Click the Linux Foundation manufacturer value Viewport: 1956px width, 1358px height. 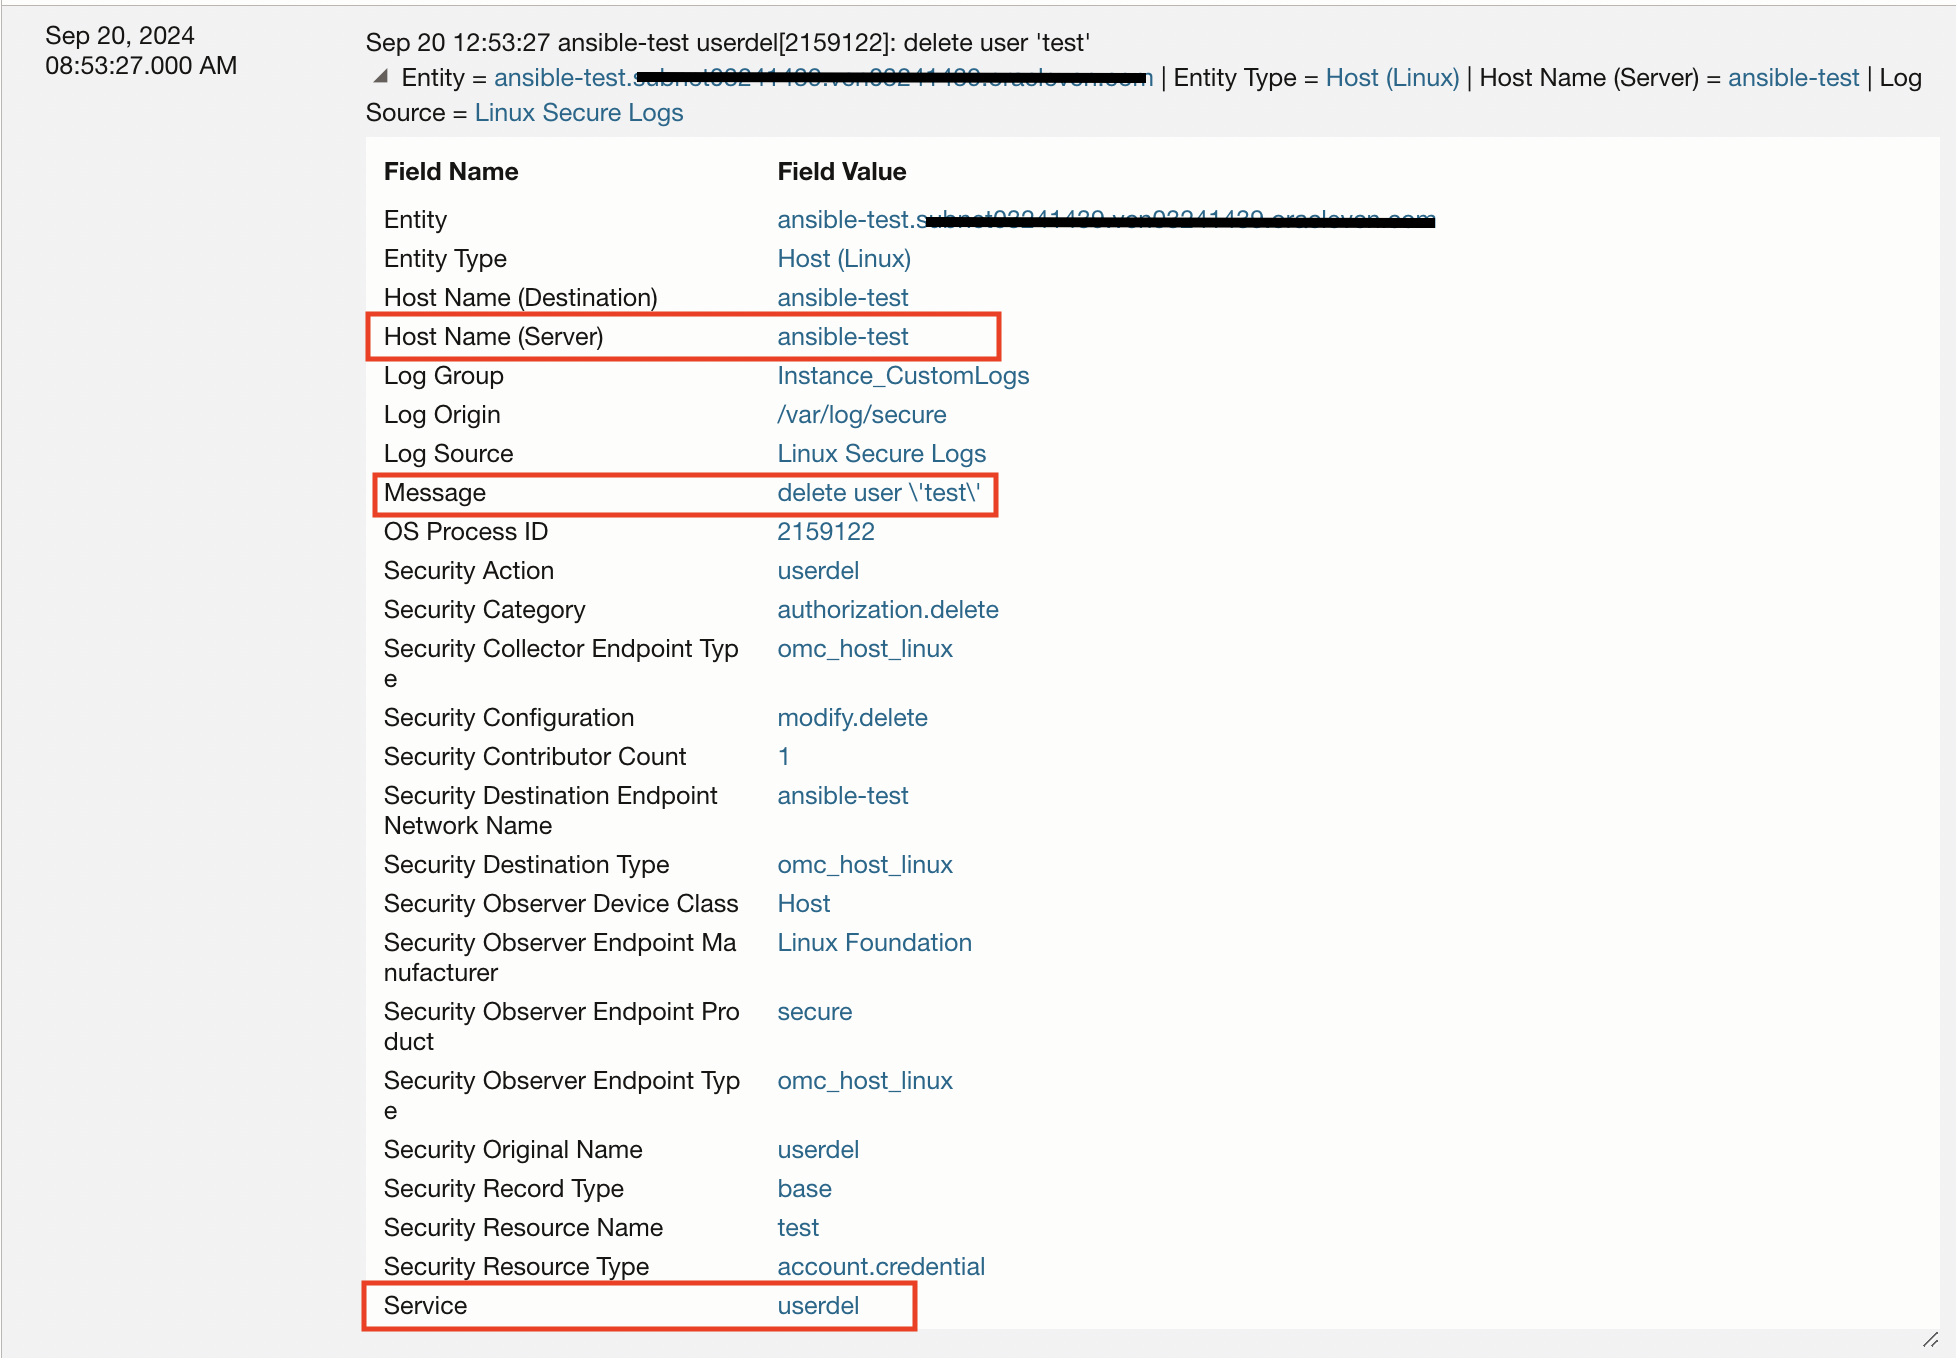(x=874, y=943)
